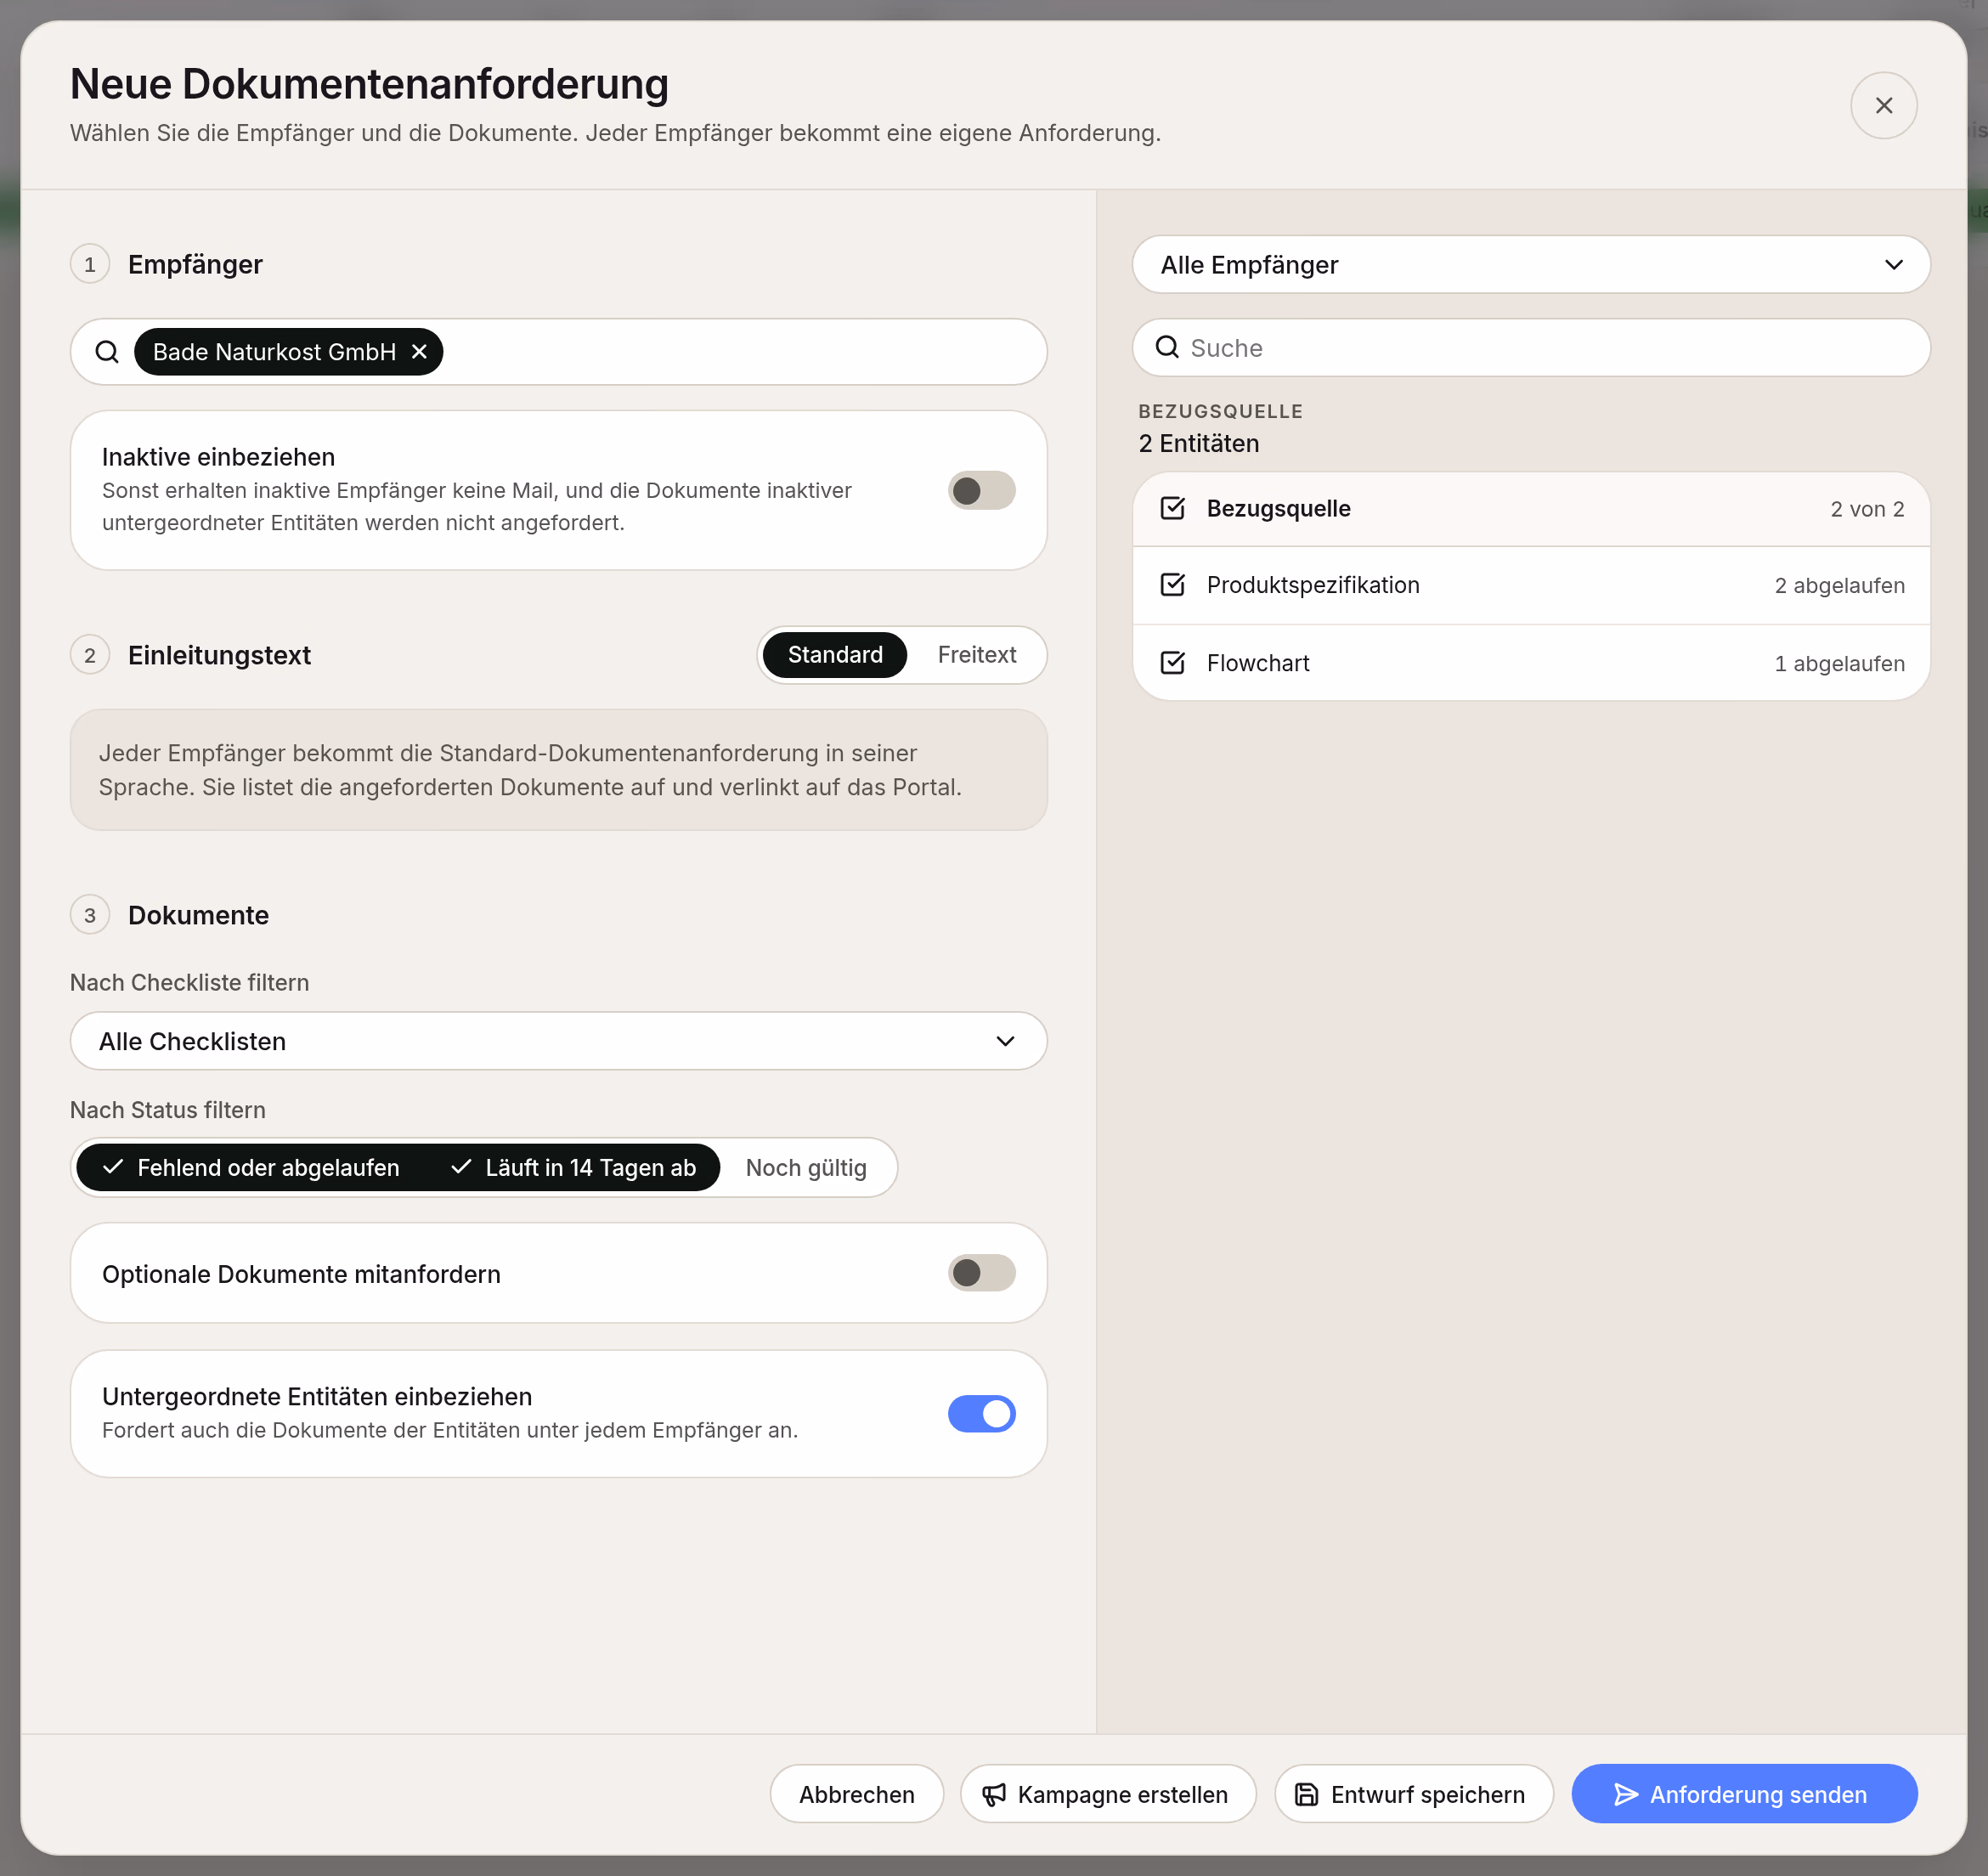Open the Alle Checklisten dropdown

pos(558,1041)
